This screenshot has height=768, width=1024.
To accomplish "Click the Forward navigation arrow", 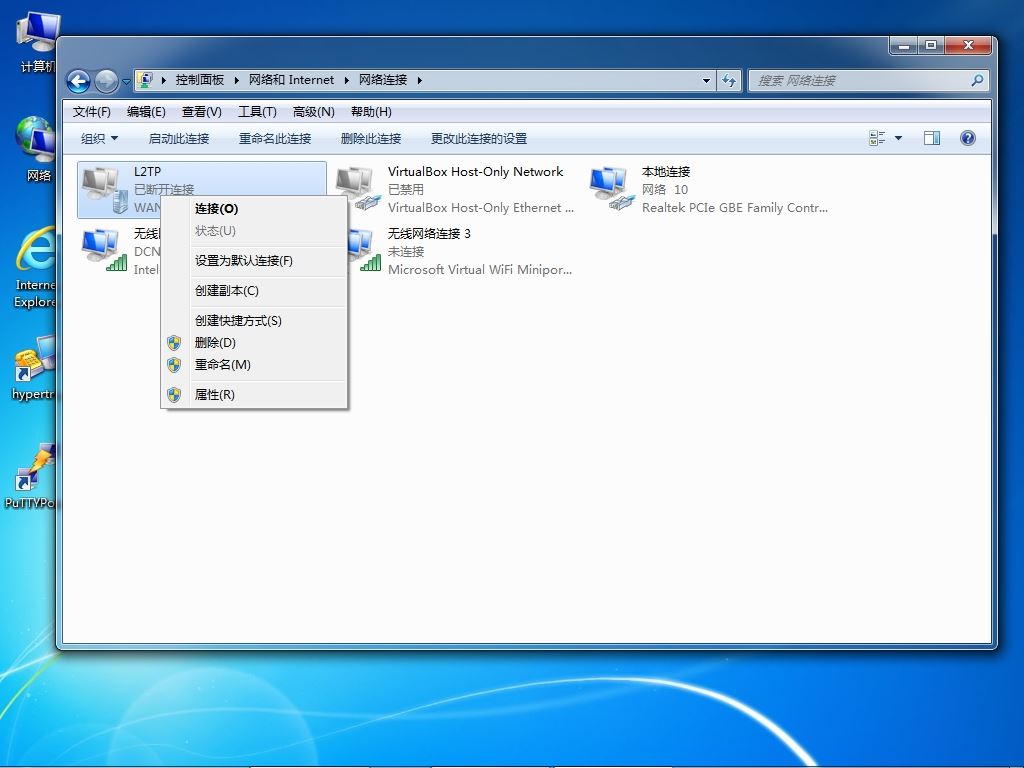I will (106, 82).
